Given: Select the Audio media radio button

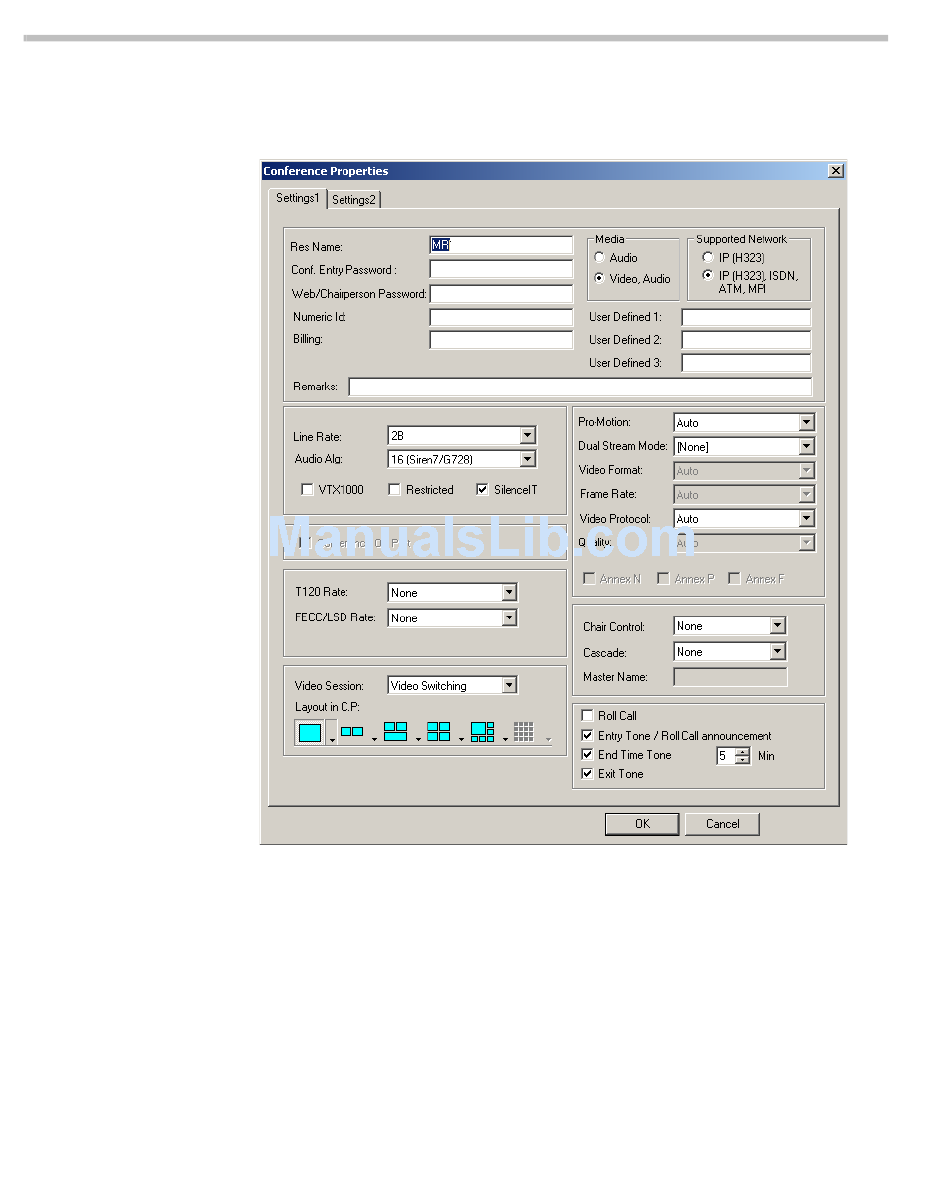Looking at the screenshot, I should [599, 257].
